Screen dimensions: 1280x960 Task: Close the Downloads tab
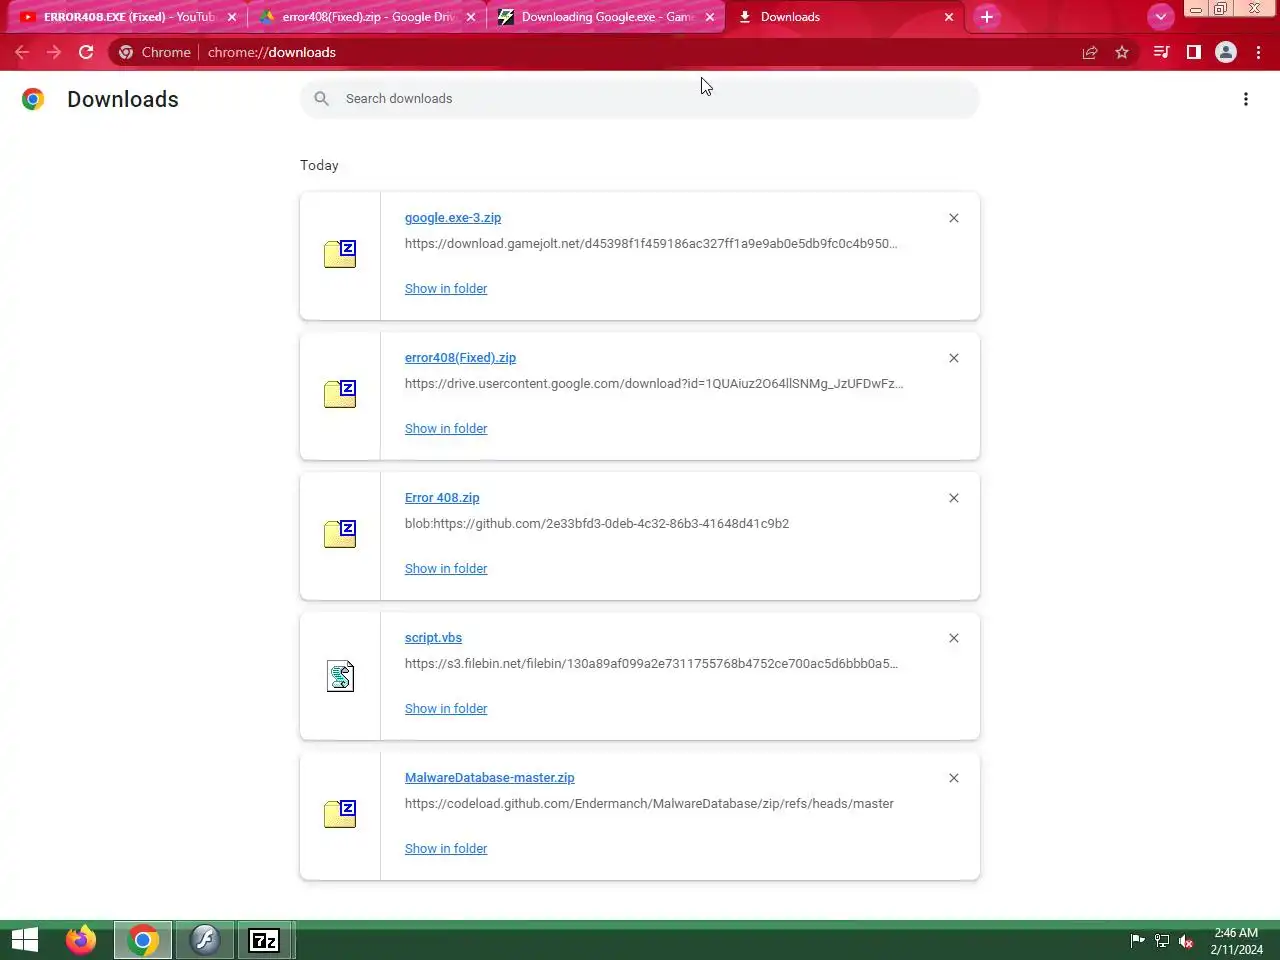click(949, 17)
